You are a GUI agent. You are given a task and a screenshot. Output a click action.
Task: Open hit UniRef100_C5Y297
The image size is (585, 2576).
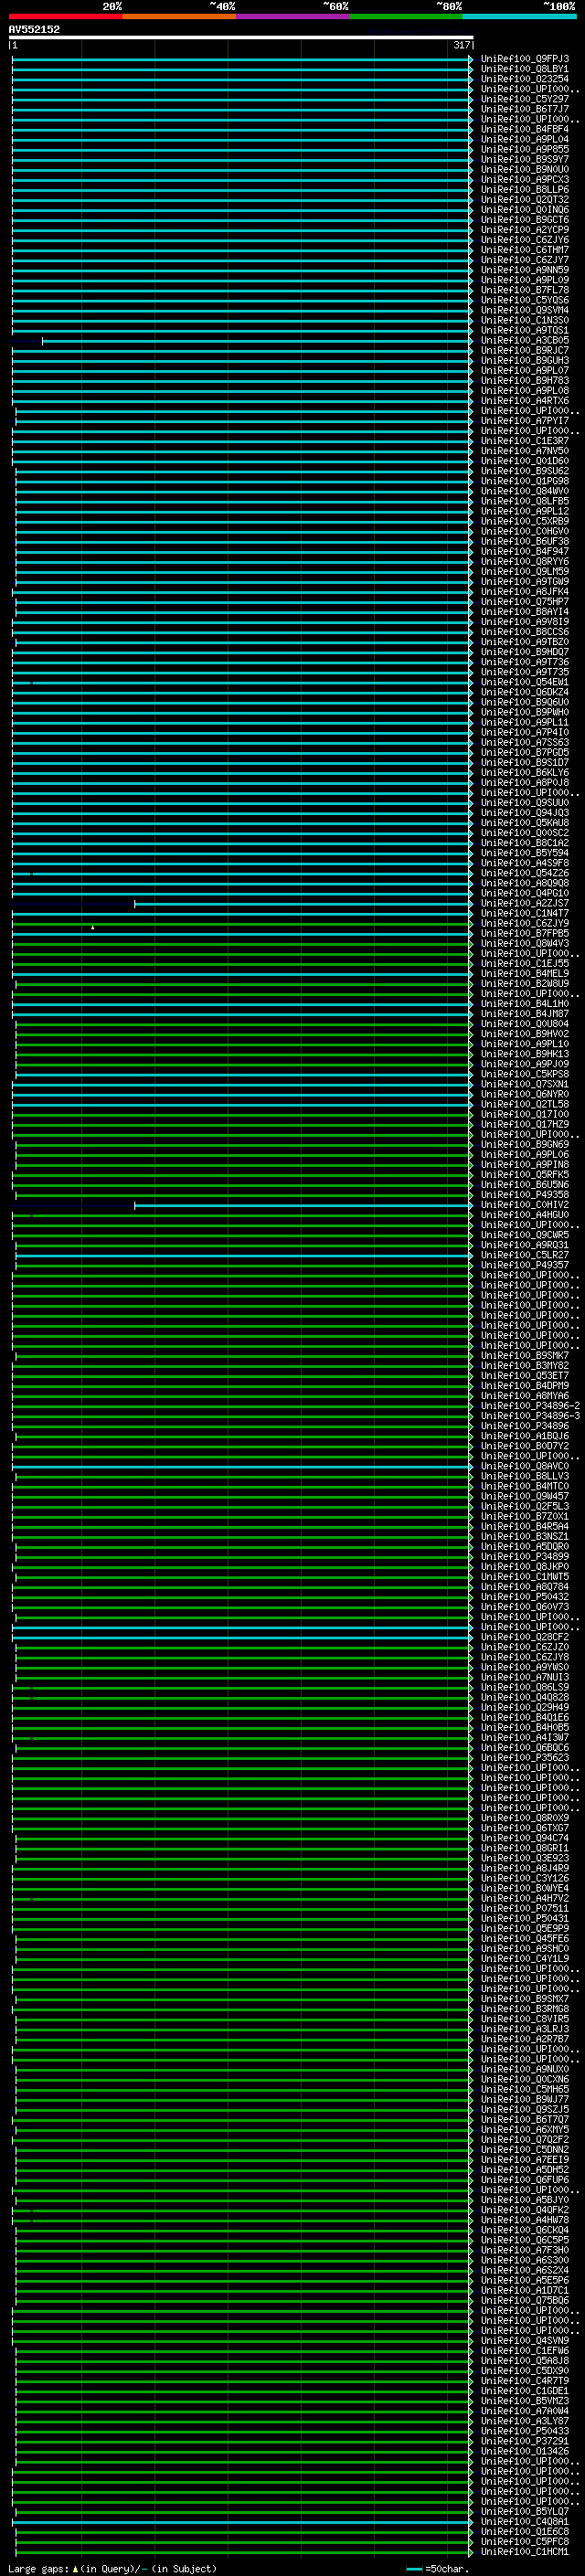525,99
